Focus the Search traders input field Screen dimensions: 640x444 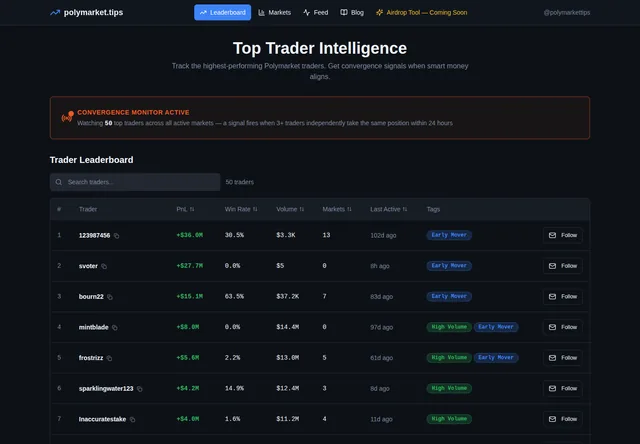point(135,182)
